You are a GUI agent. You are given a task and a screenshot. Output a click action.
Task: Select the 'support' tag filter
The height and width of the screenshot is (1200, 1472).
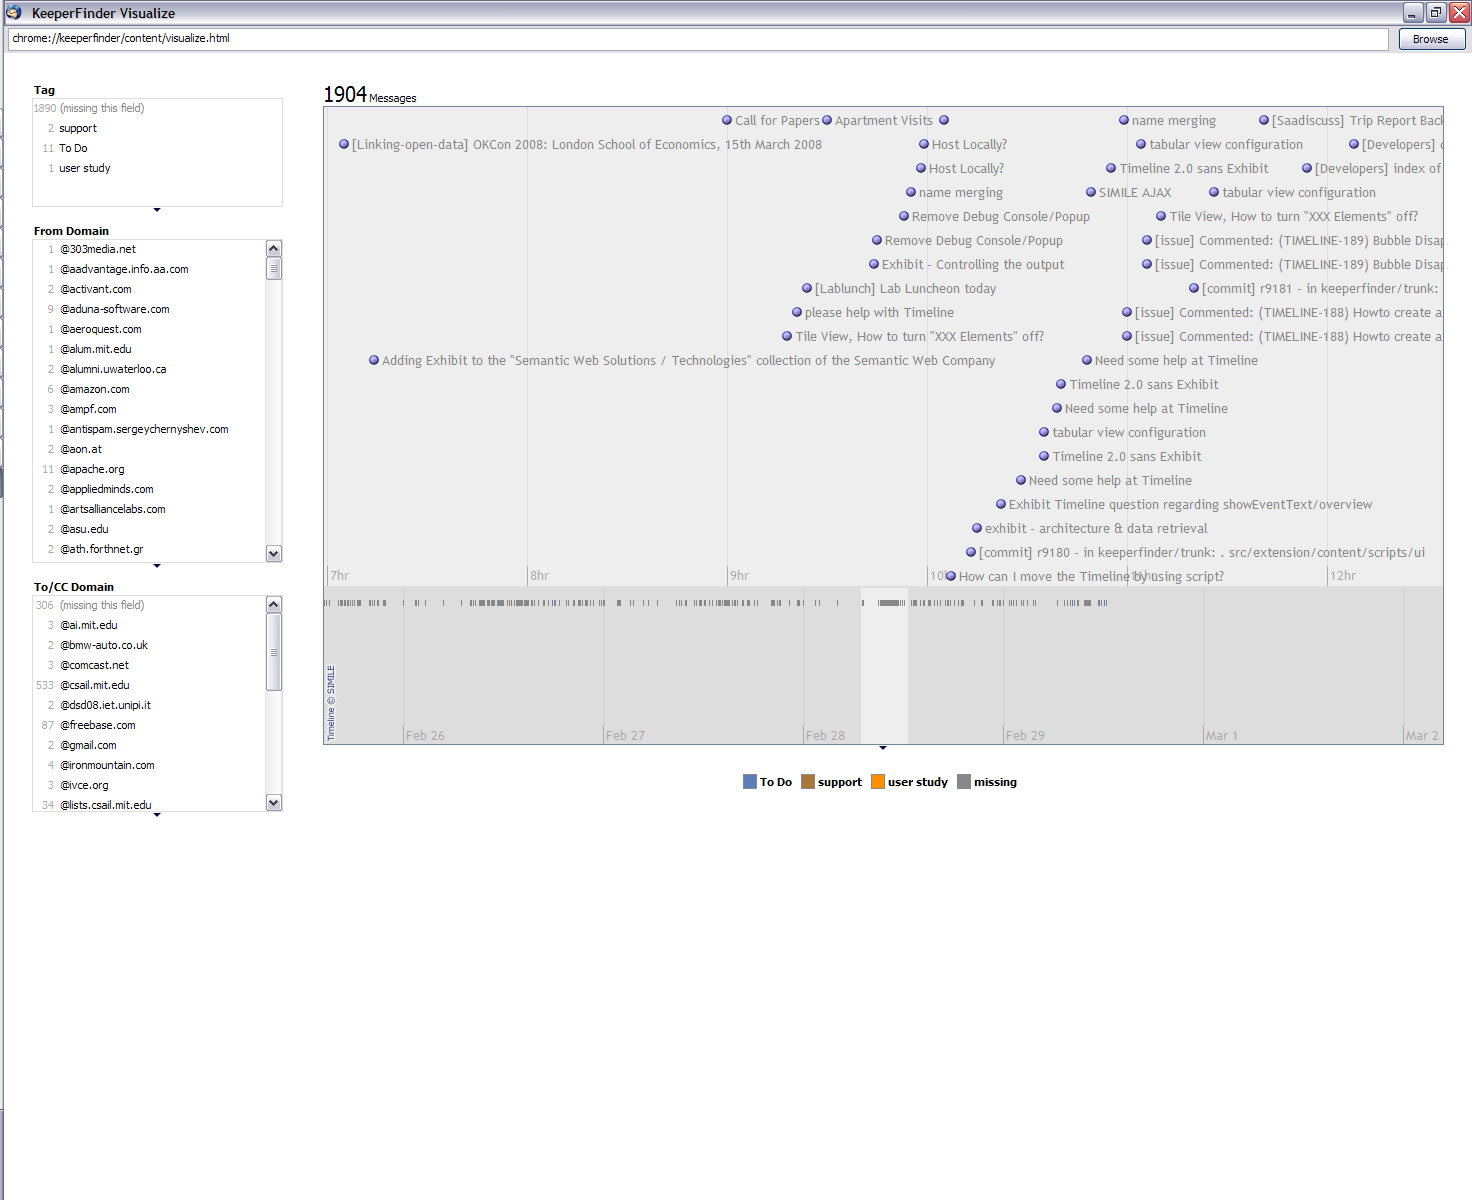tap(78, 128)
